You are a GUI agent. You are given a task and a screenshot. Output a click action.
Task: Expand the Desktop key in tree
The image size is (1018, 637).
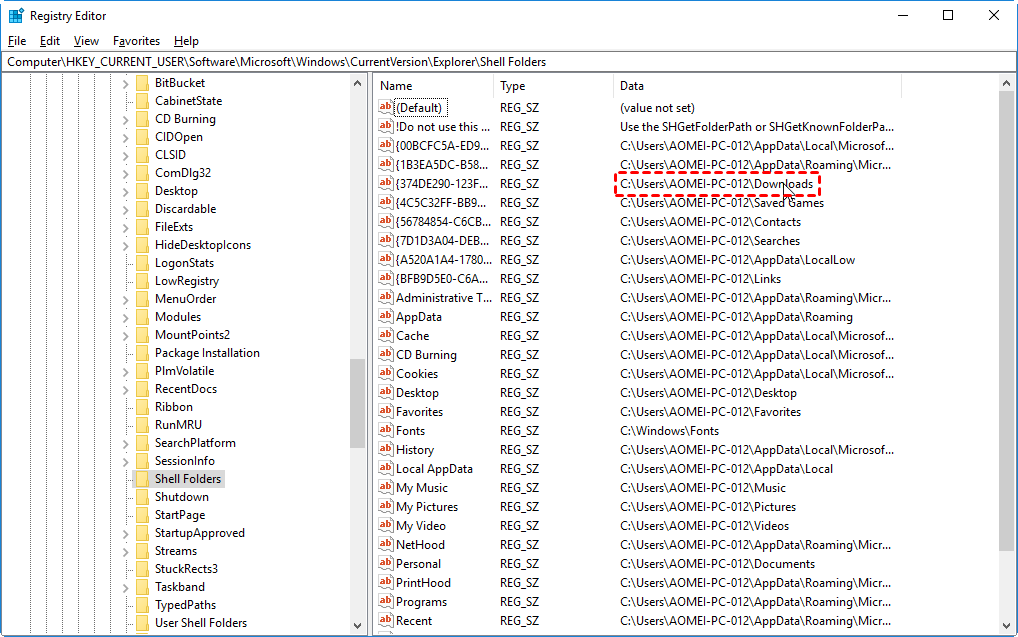tap(126, 192)
